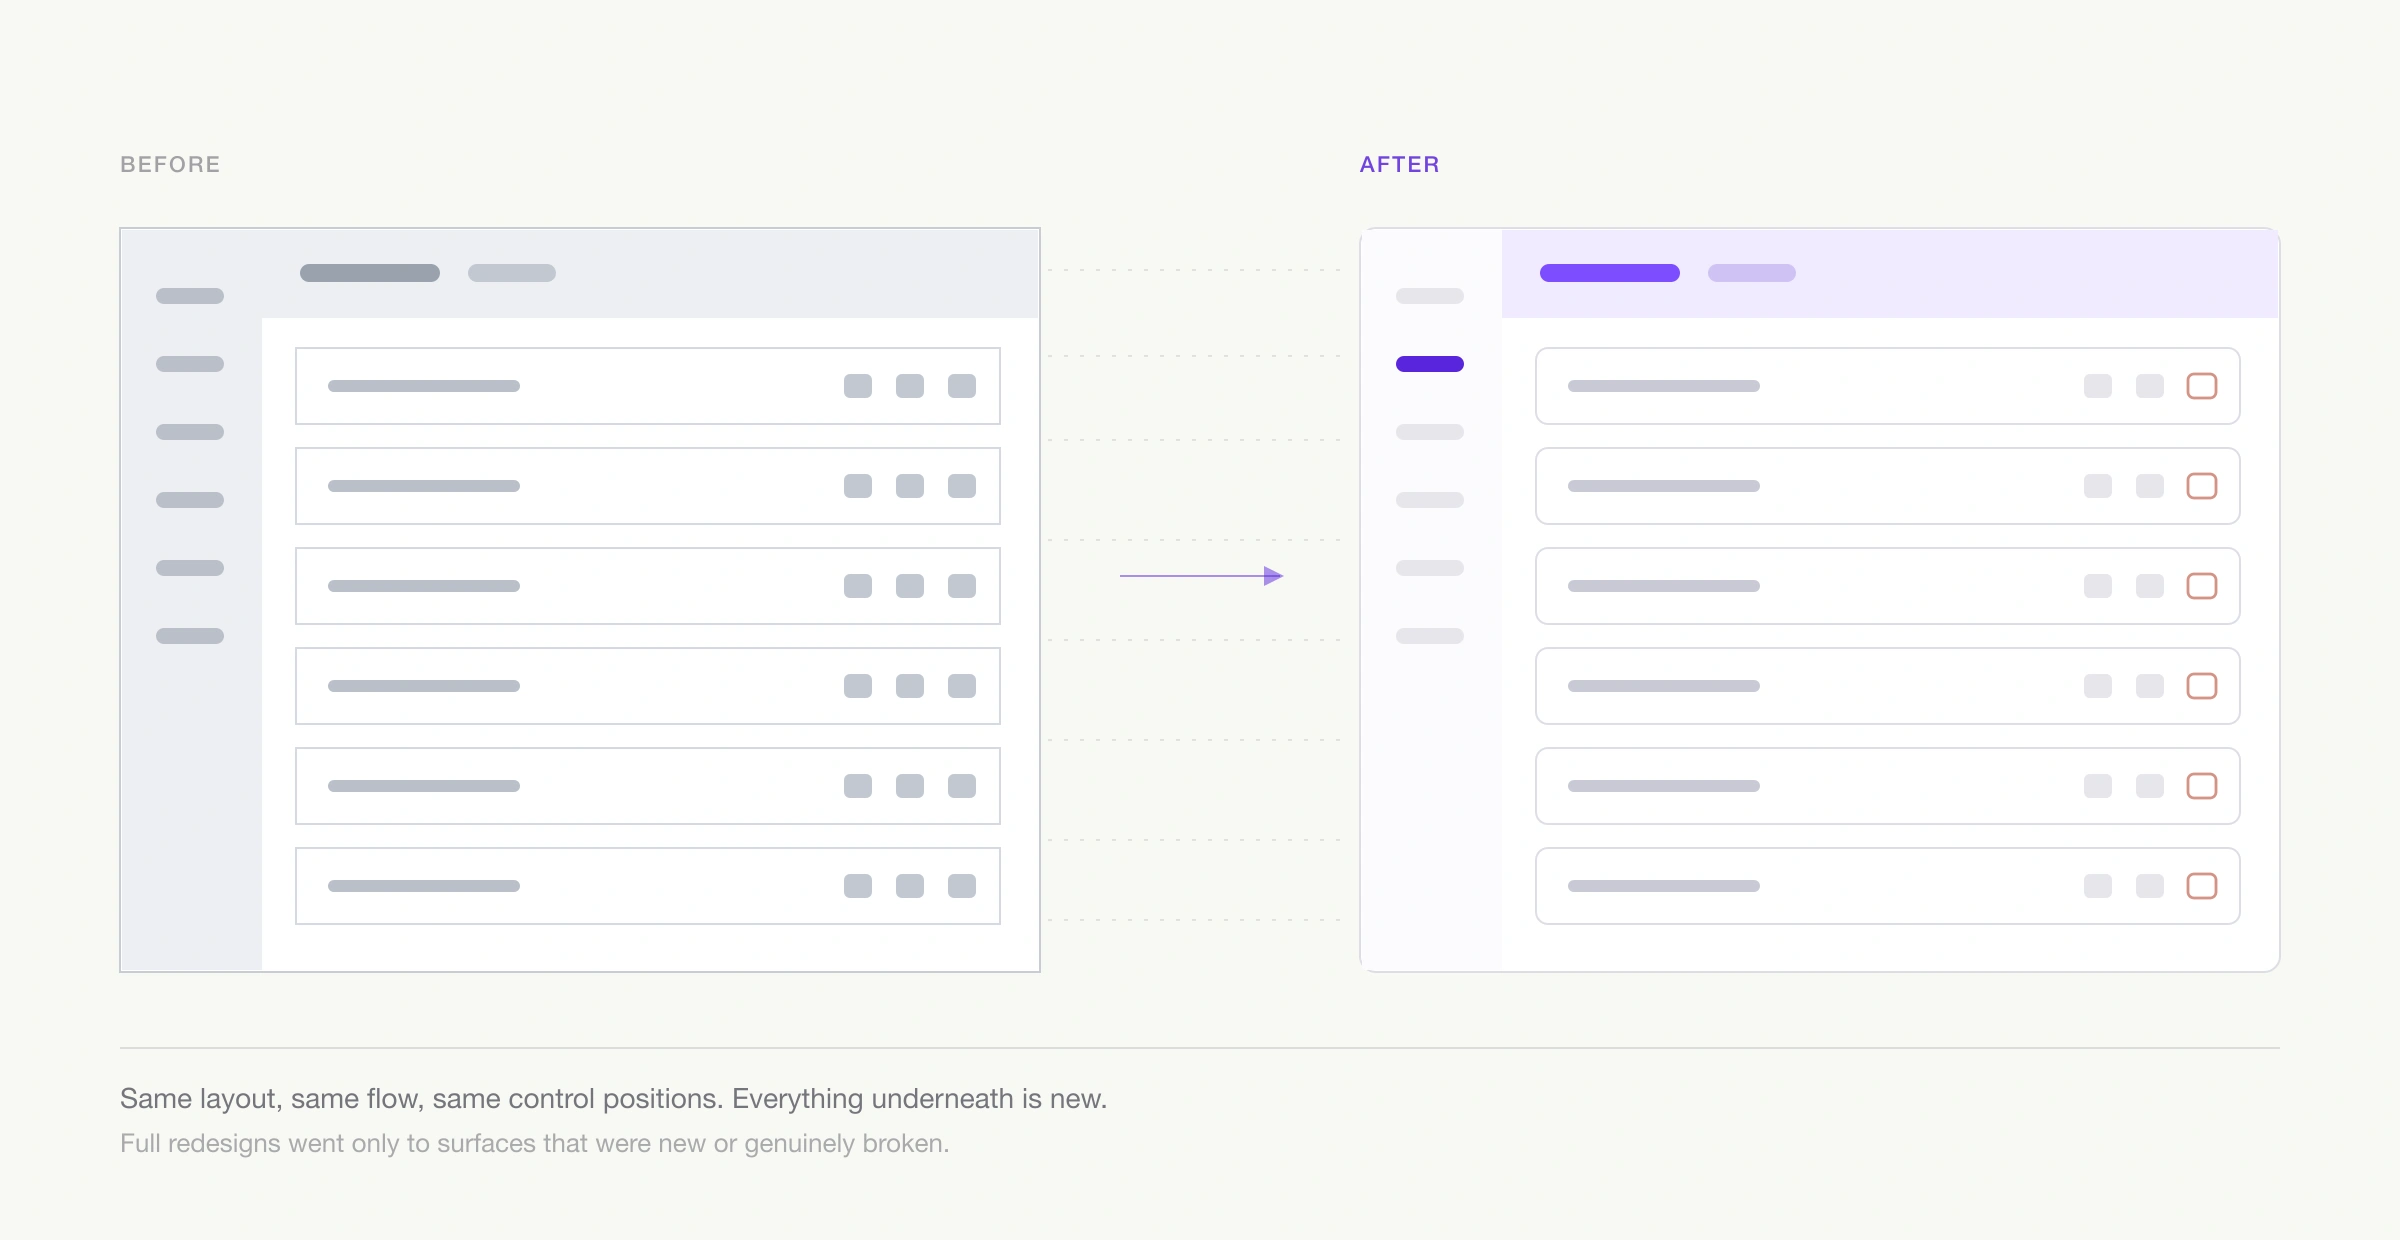
Task: Click the caption starting "Same layout, same flow"
Action: [613, 1099]
